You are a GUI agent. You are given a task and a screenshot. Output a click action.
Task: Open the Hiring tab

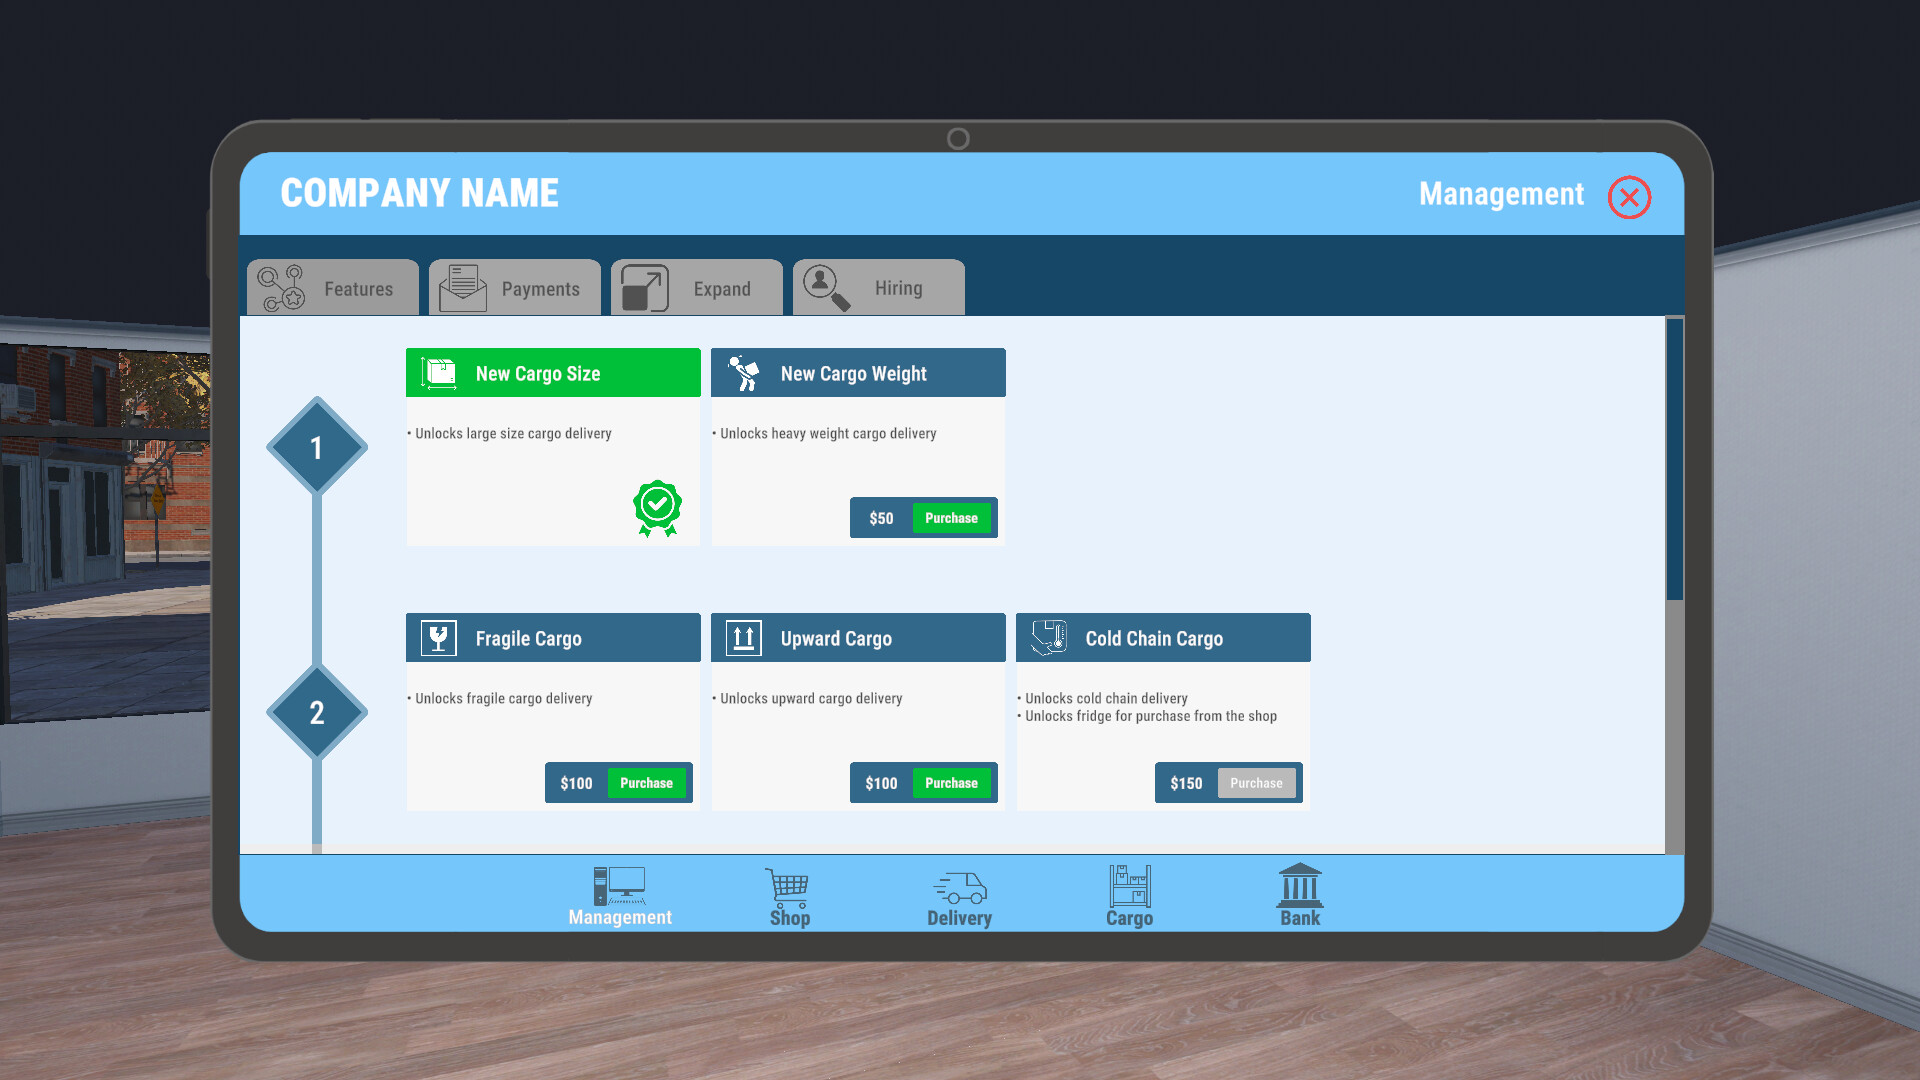[879, 288]
